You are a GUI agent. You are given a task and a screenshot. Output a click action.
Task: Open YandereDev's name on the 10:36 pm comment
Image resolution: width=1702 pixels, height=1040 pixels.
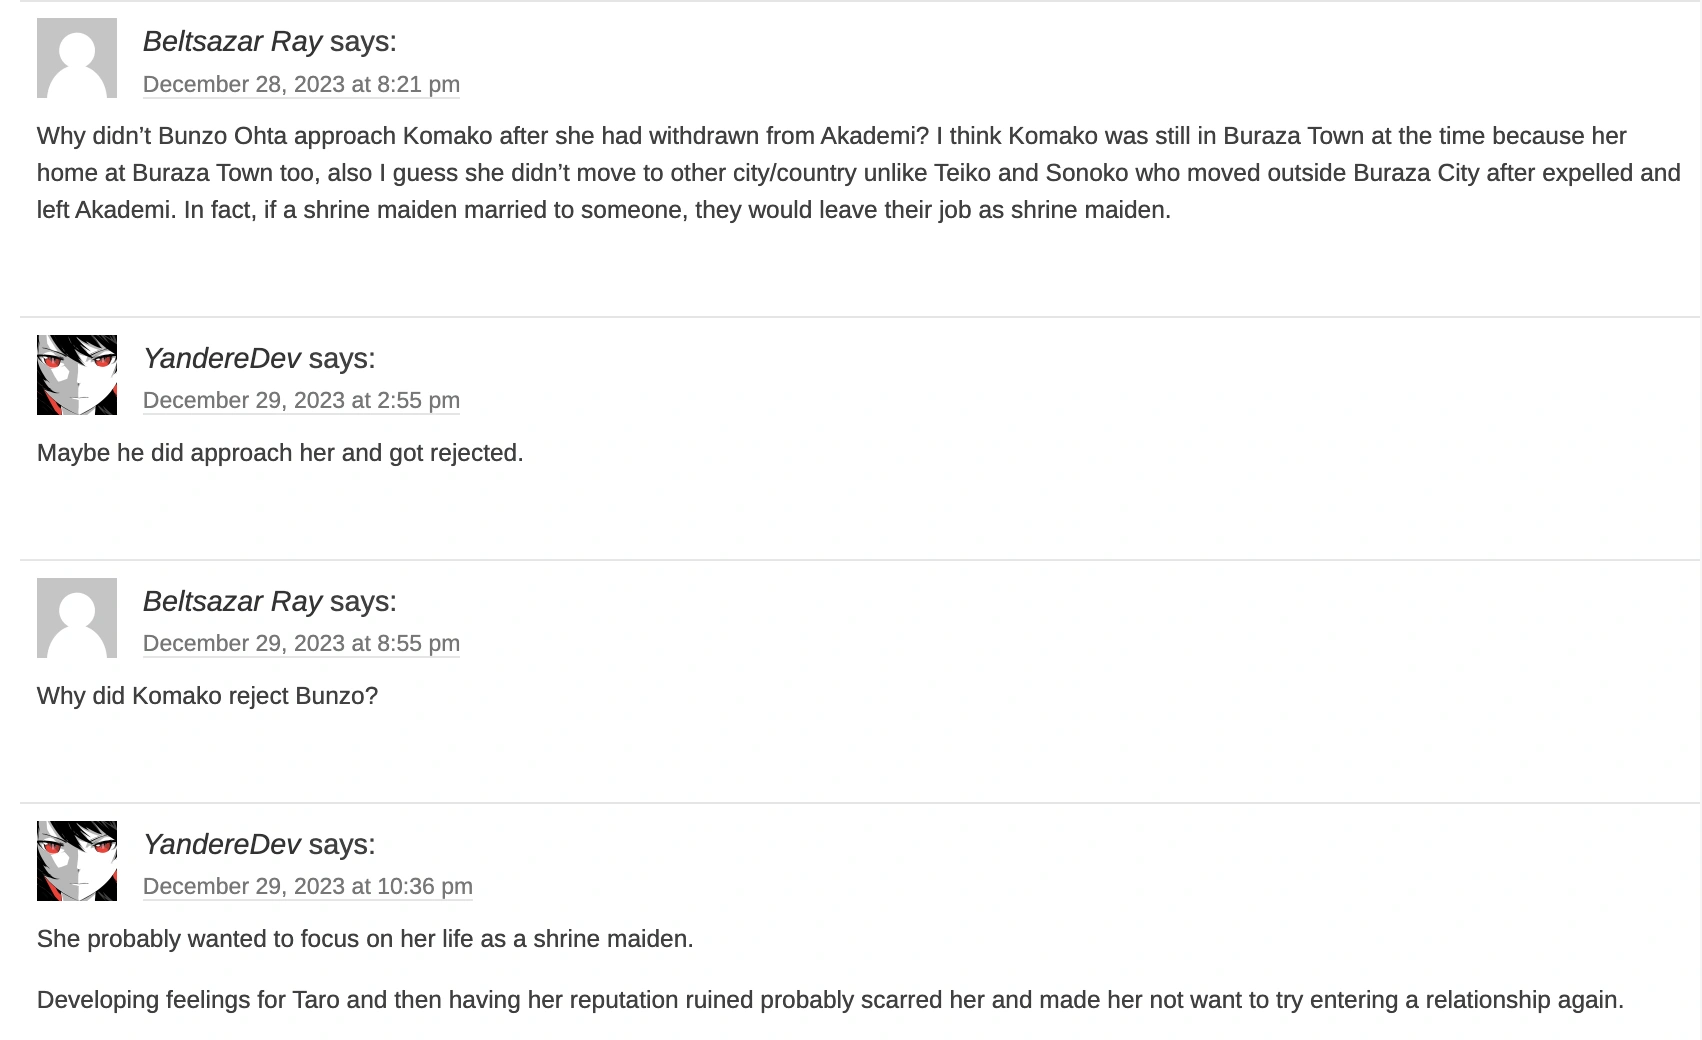pyautogui.click(x=221, y=845)
